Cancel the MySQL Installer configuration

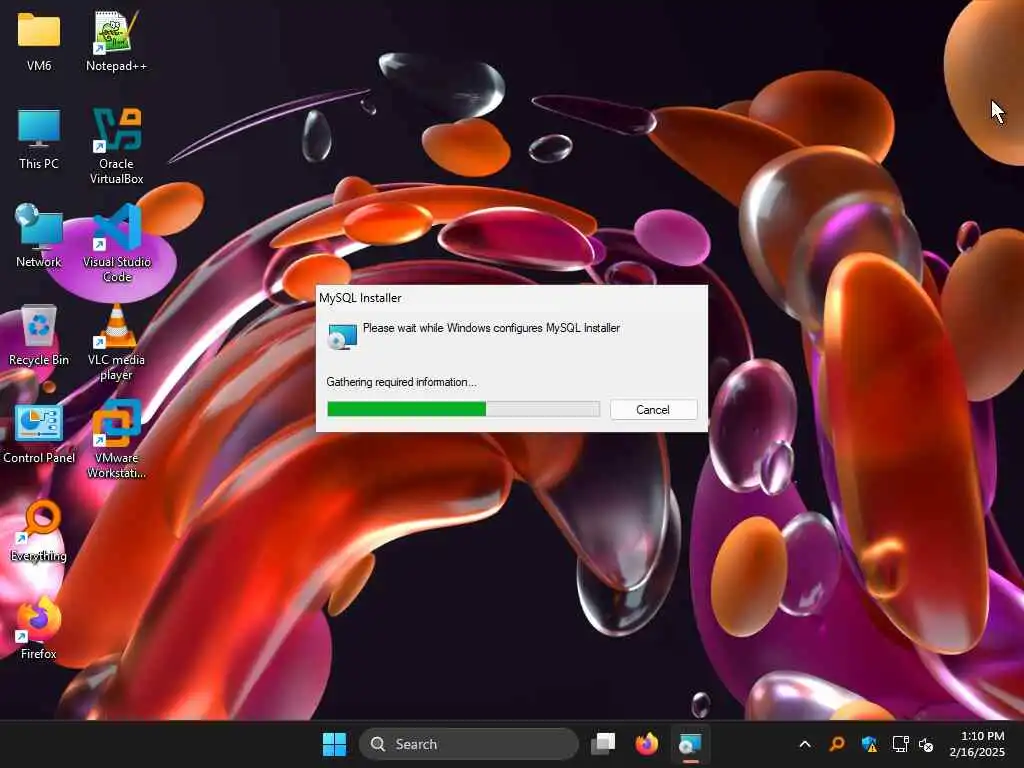[653, 409]
